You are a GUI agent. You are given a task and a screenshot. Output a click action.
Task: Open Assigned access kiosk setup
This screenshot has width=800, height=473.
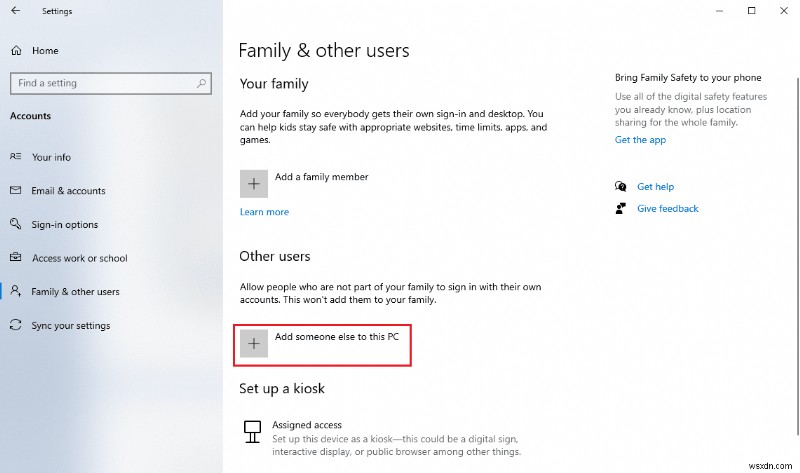click(308, 425)
